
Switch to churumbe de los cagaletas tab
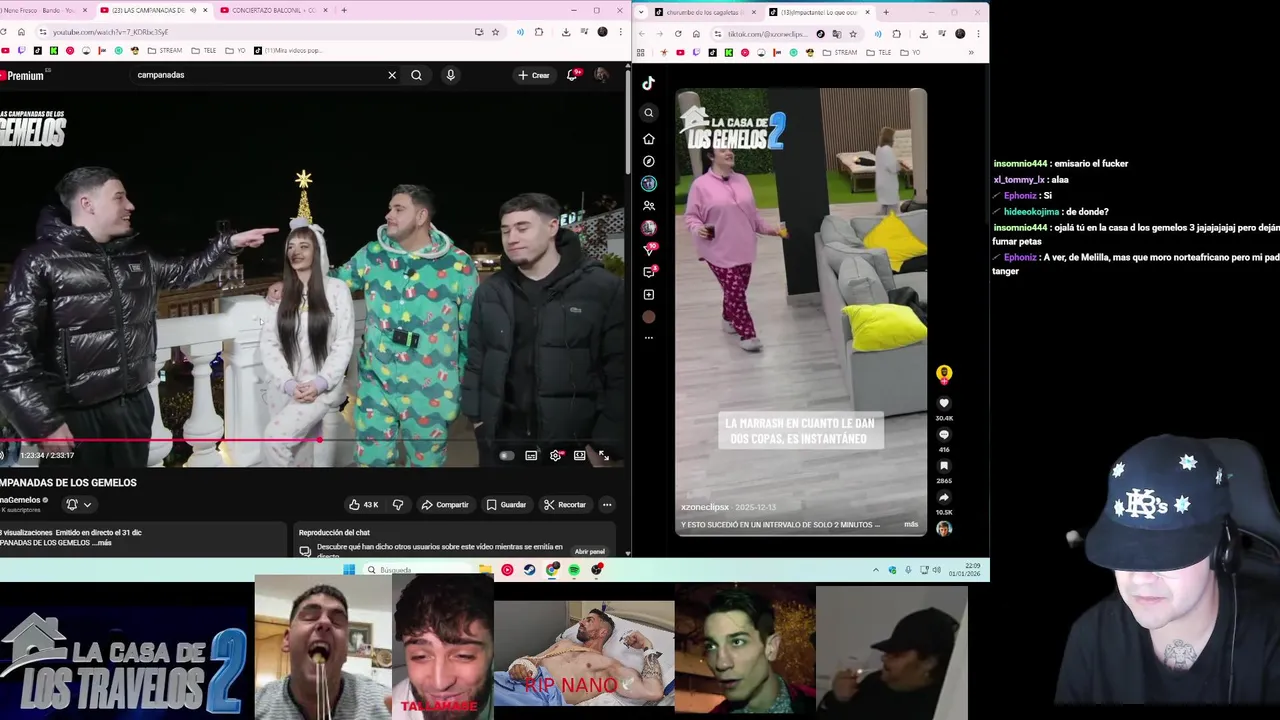pos(705,12)
